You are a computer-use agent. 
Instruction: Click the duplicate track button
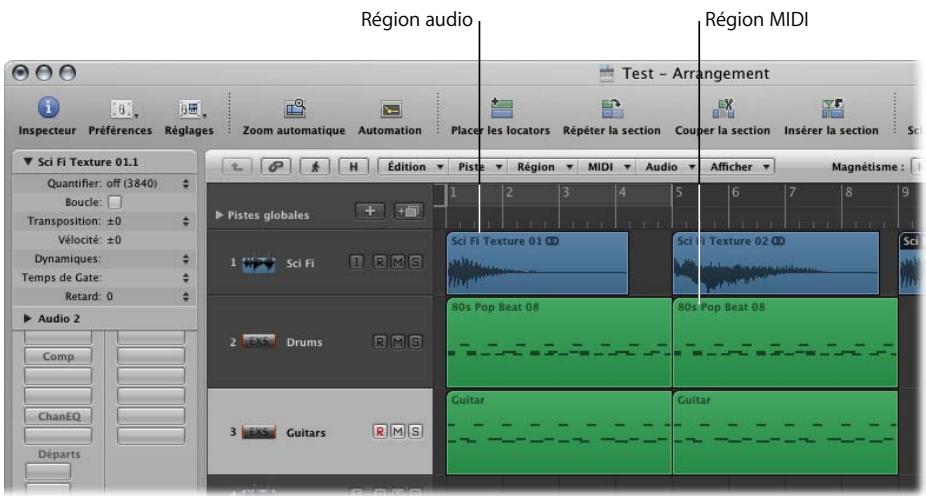[x=409, y=211]
